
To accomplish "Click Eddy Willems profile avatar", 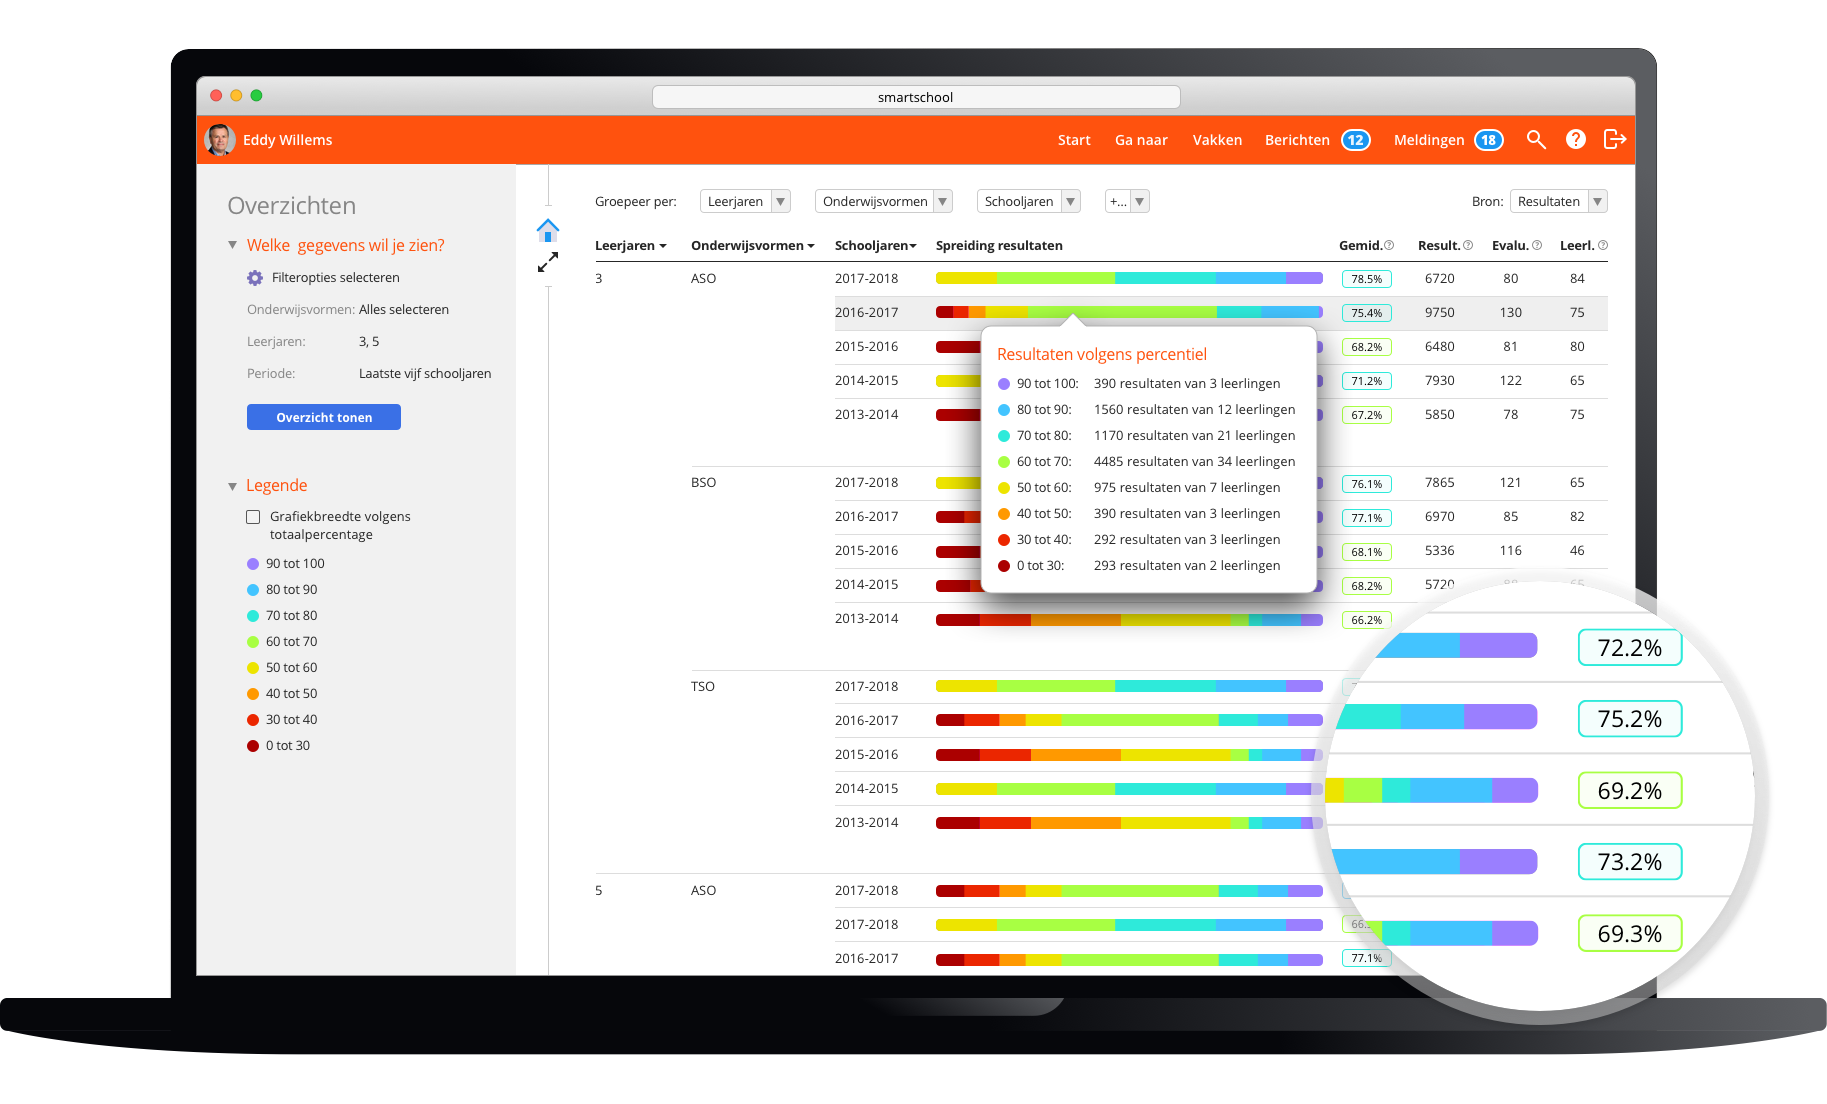I will pos(220,140).
